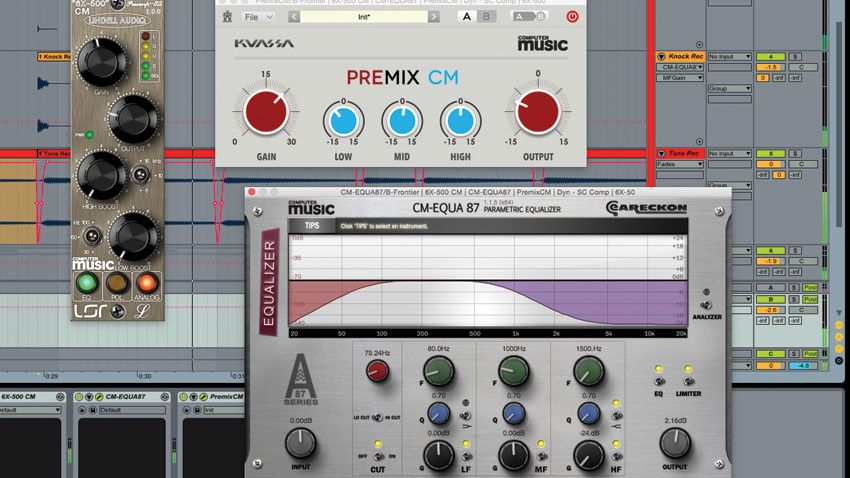The height and width of the screenshot is (478, 850).
Task: Toggle the EQ switch in CM-EQUA 87
Action: tap(659, 382)
